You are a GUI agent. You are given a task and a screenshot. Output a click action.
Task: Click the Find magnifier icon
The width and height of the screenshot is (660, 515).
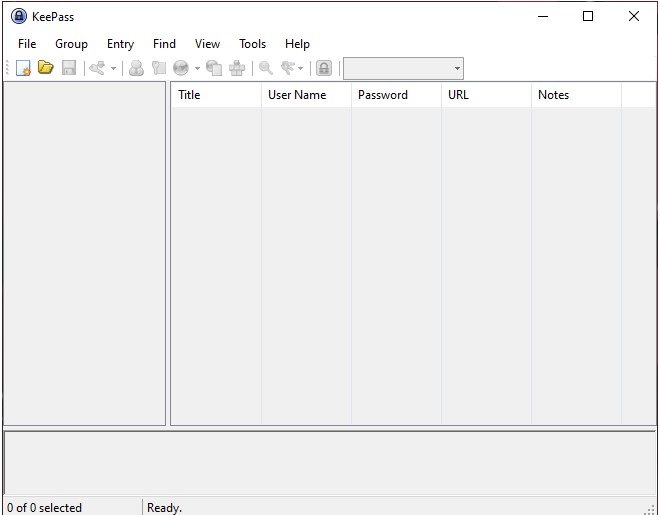(266, 68)
